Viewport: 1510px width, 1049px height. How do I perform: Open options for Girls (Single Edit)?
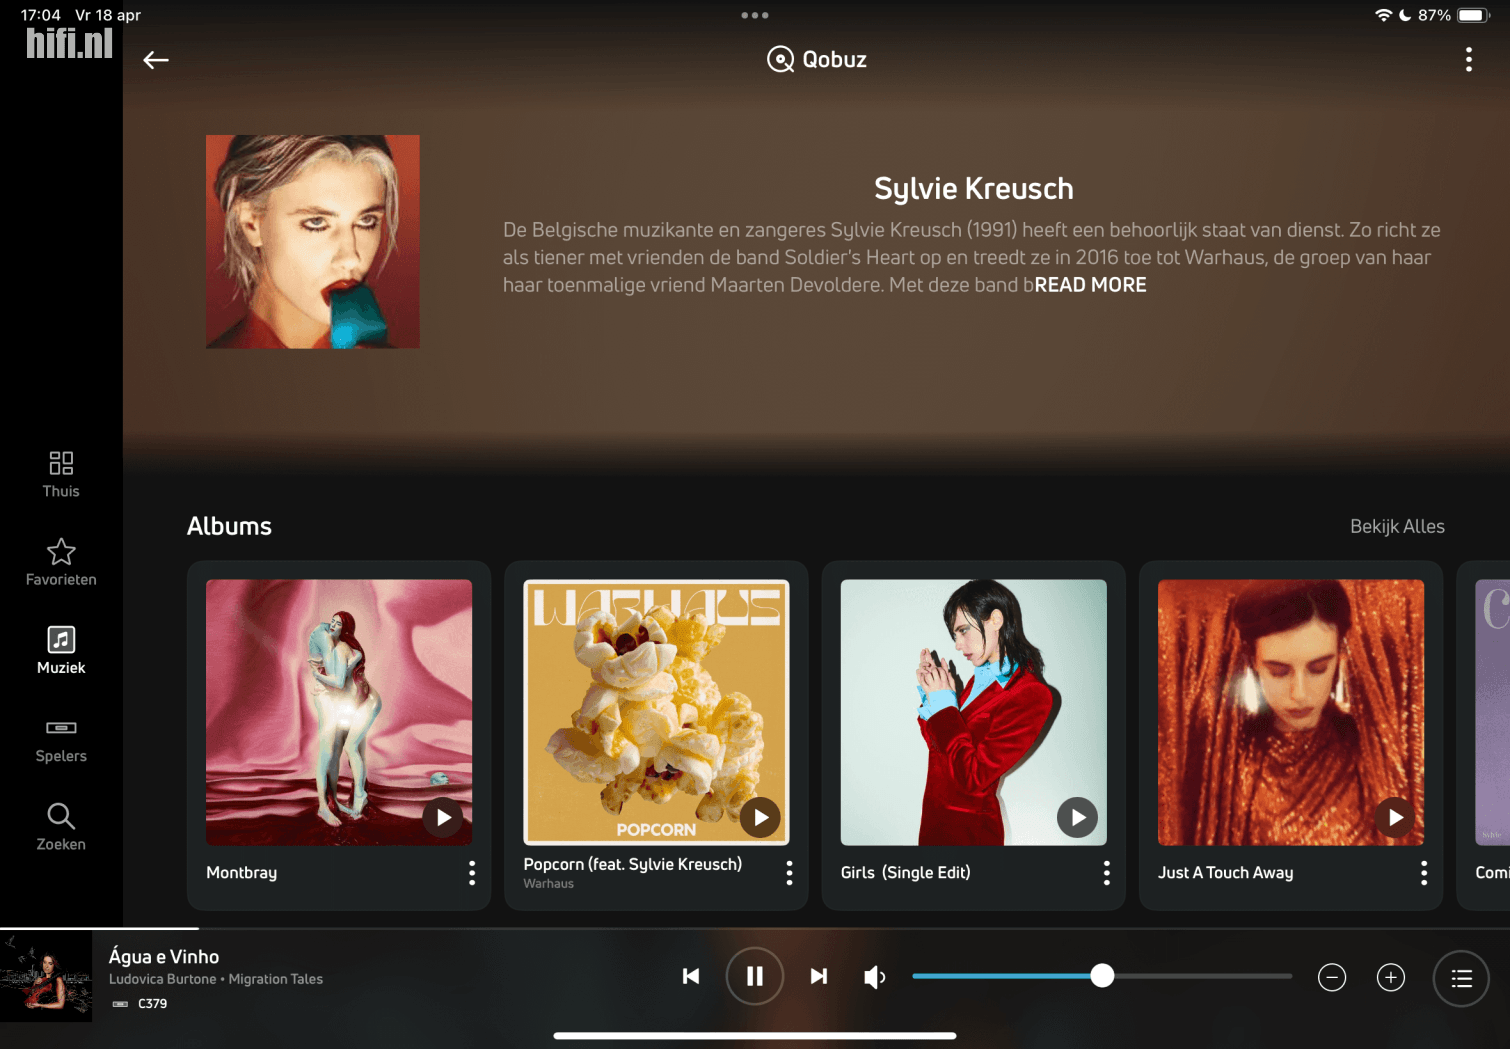(1106, 873)
